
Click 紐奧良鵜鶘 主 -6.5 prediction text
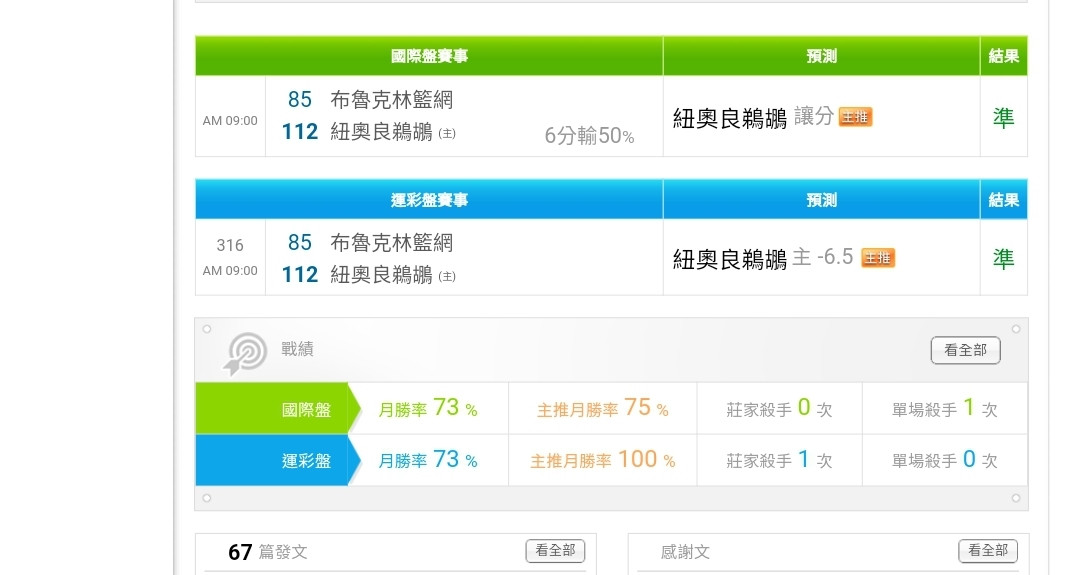pyautogui.click(x=763, y=258)
